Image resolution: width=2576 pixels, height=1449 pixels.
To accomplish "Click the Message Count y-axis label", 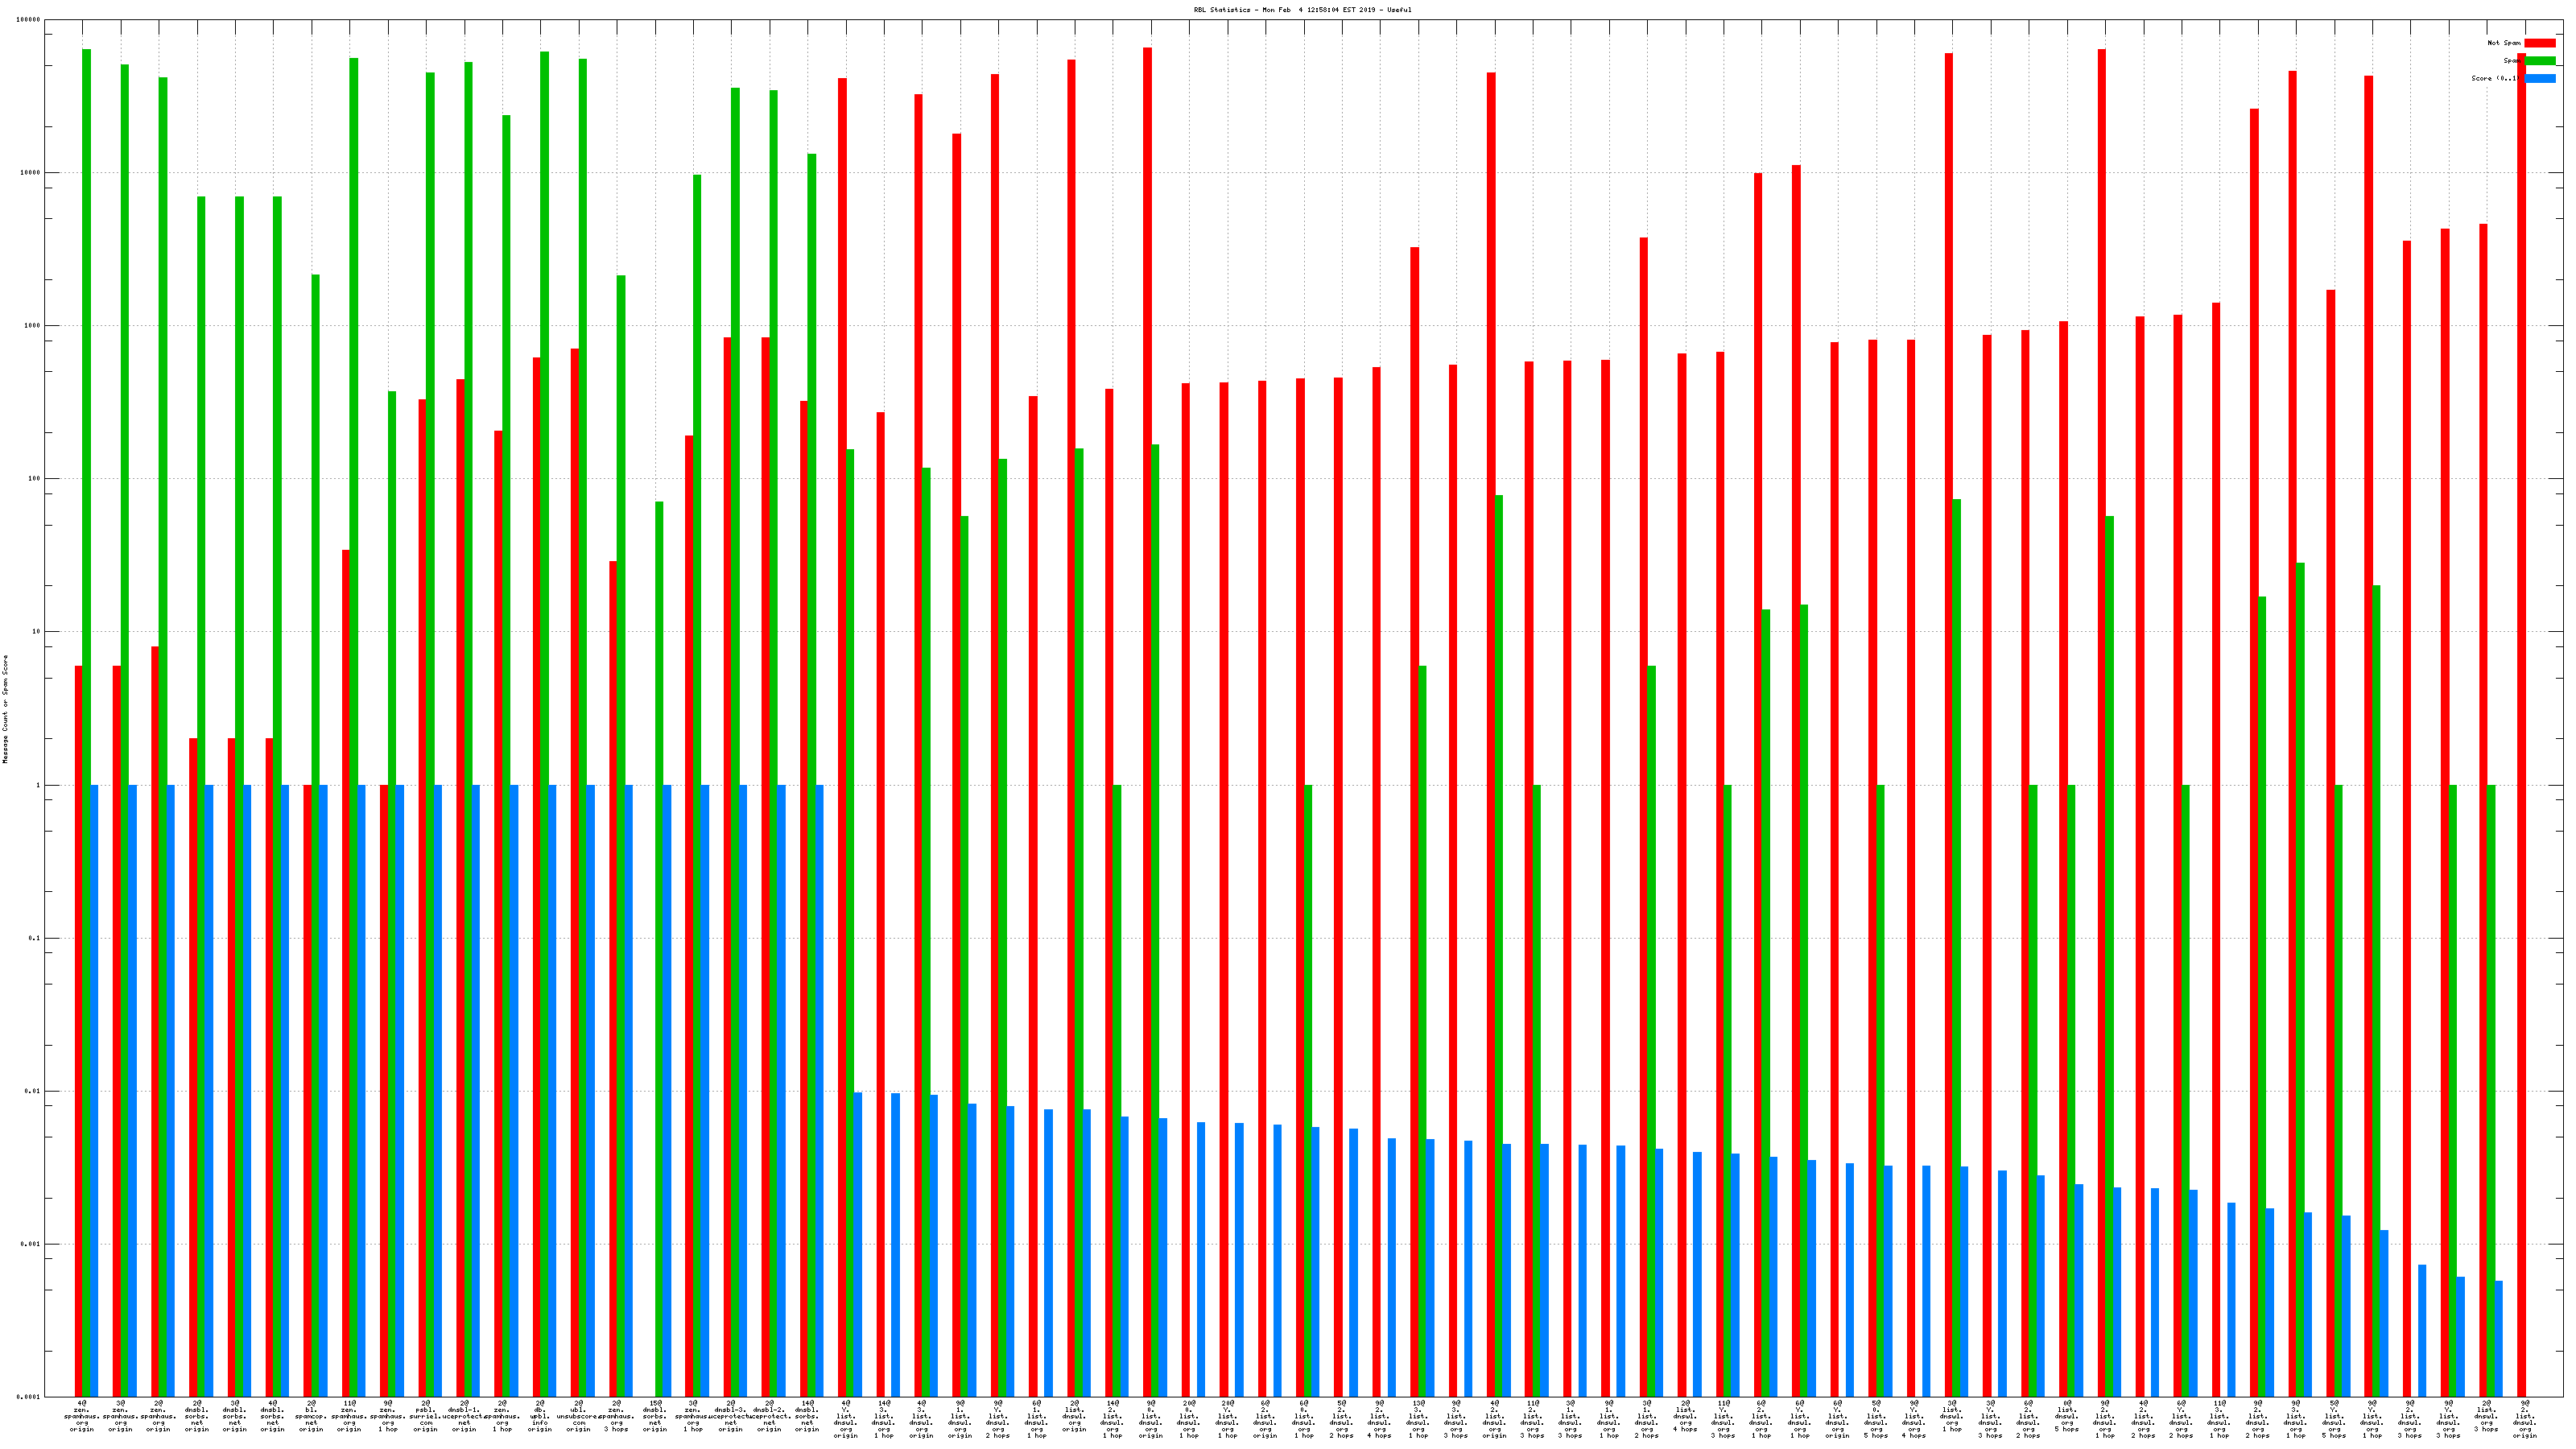I will click(5, 709).
